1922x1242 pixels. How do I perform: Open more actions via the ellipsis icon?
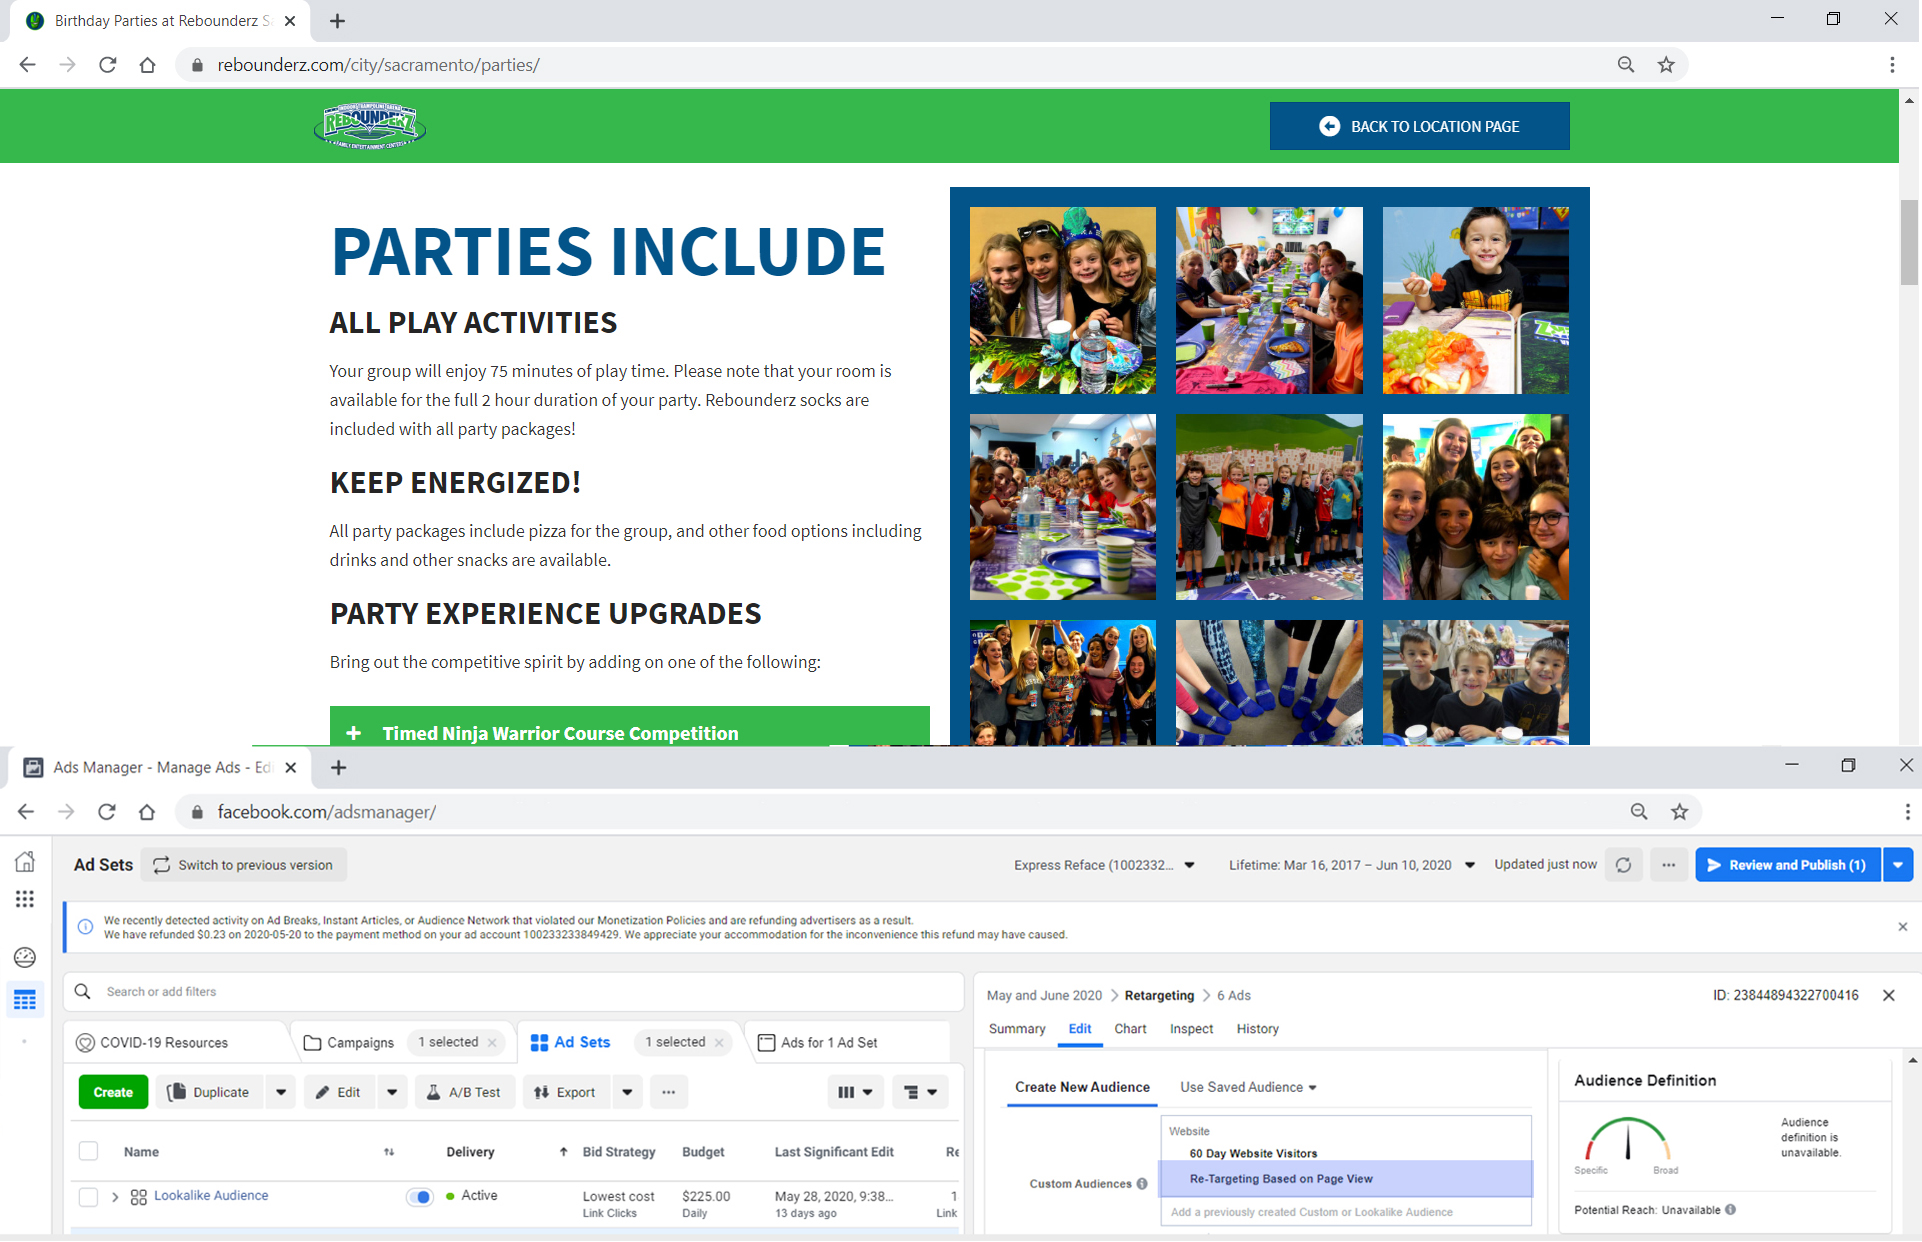point(1668,864)
